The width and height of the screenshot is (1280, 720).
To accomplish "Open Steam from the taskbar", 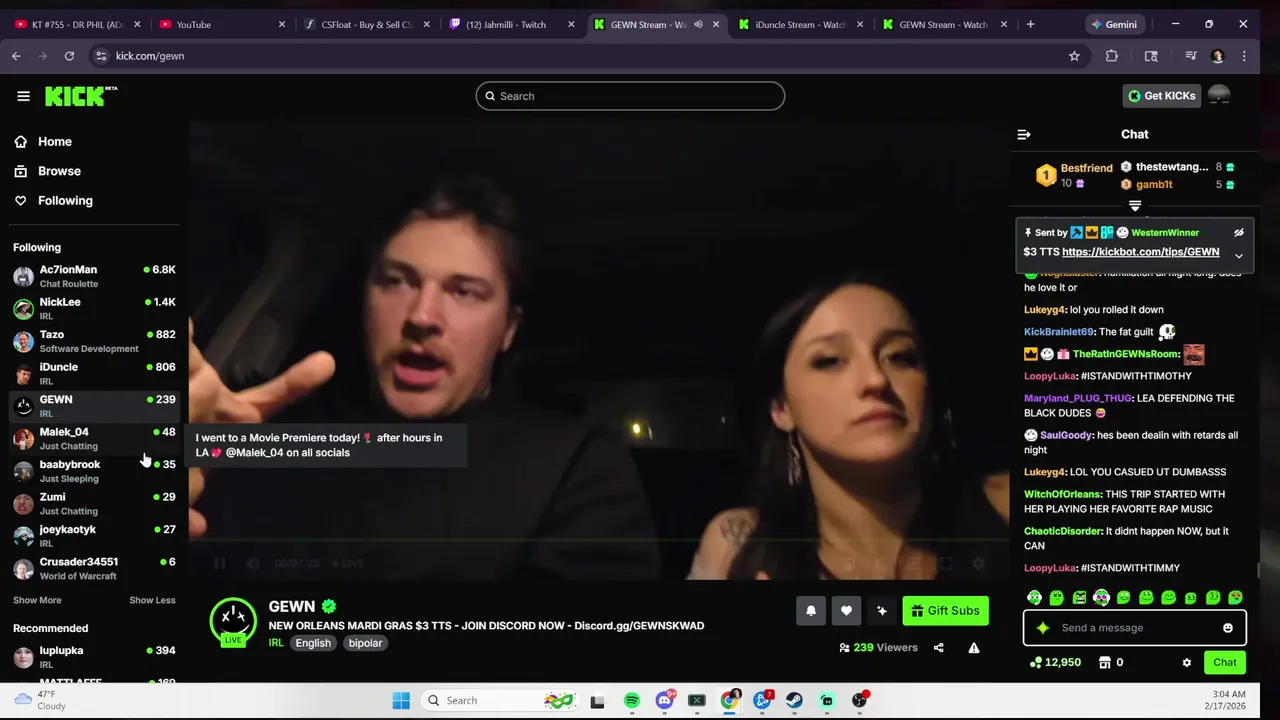I will [x=794, y=701].
